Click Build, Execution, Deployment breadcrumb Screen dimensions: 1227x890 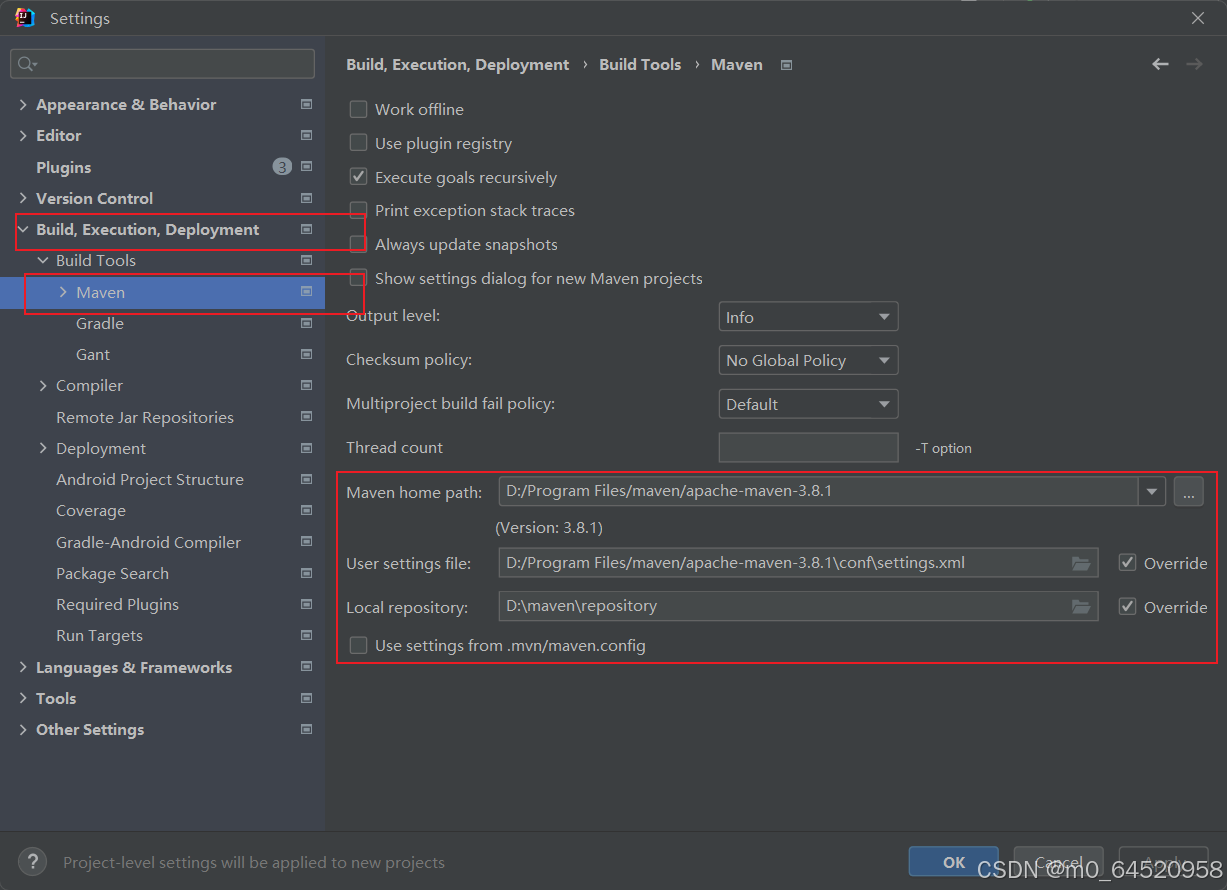pos(457,64)
